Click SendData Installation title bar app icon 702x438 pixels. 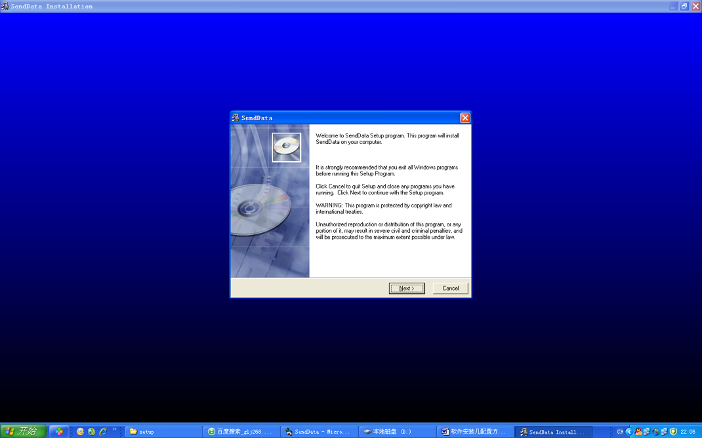tap(5, 6)
